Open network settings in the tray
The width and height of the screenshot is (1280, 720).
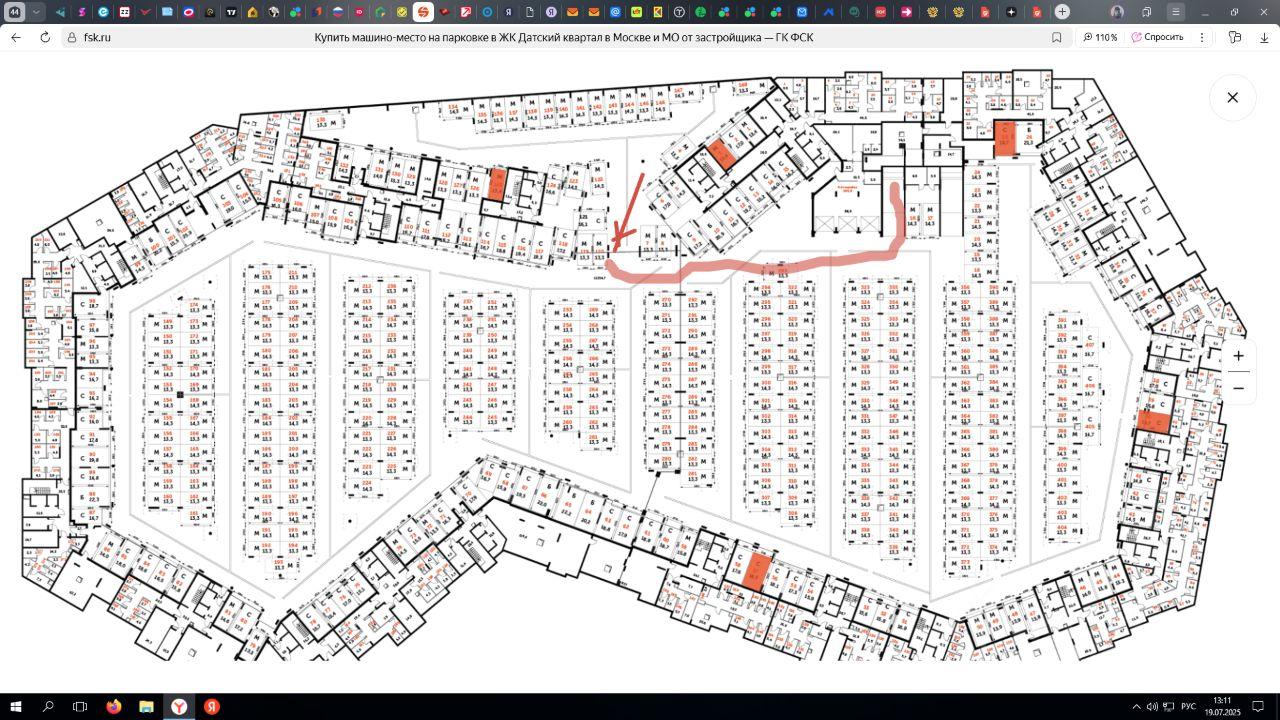pos(1168,706)
